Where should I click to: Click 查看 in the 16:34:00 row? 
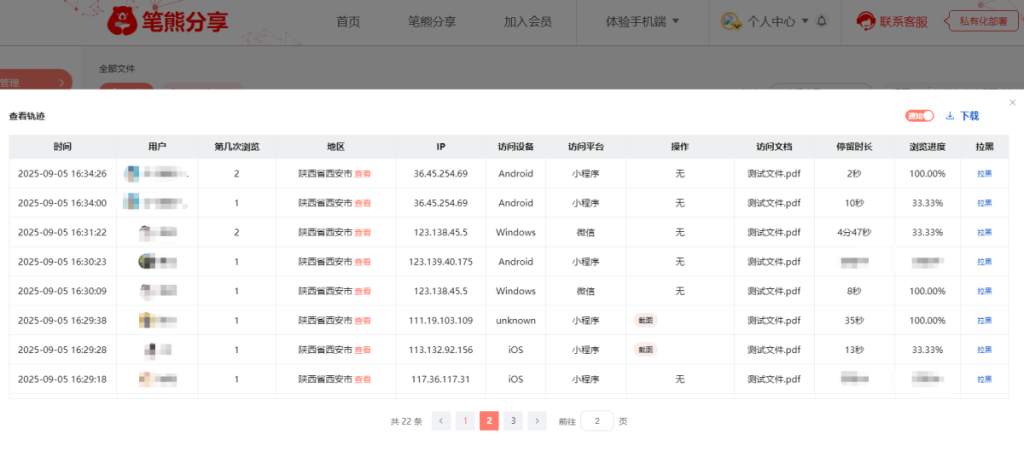click(363, 203)
